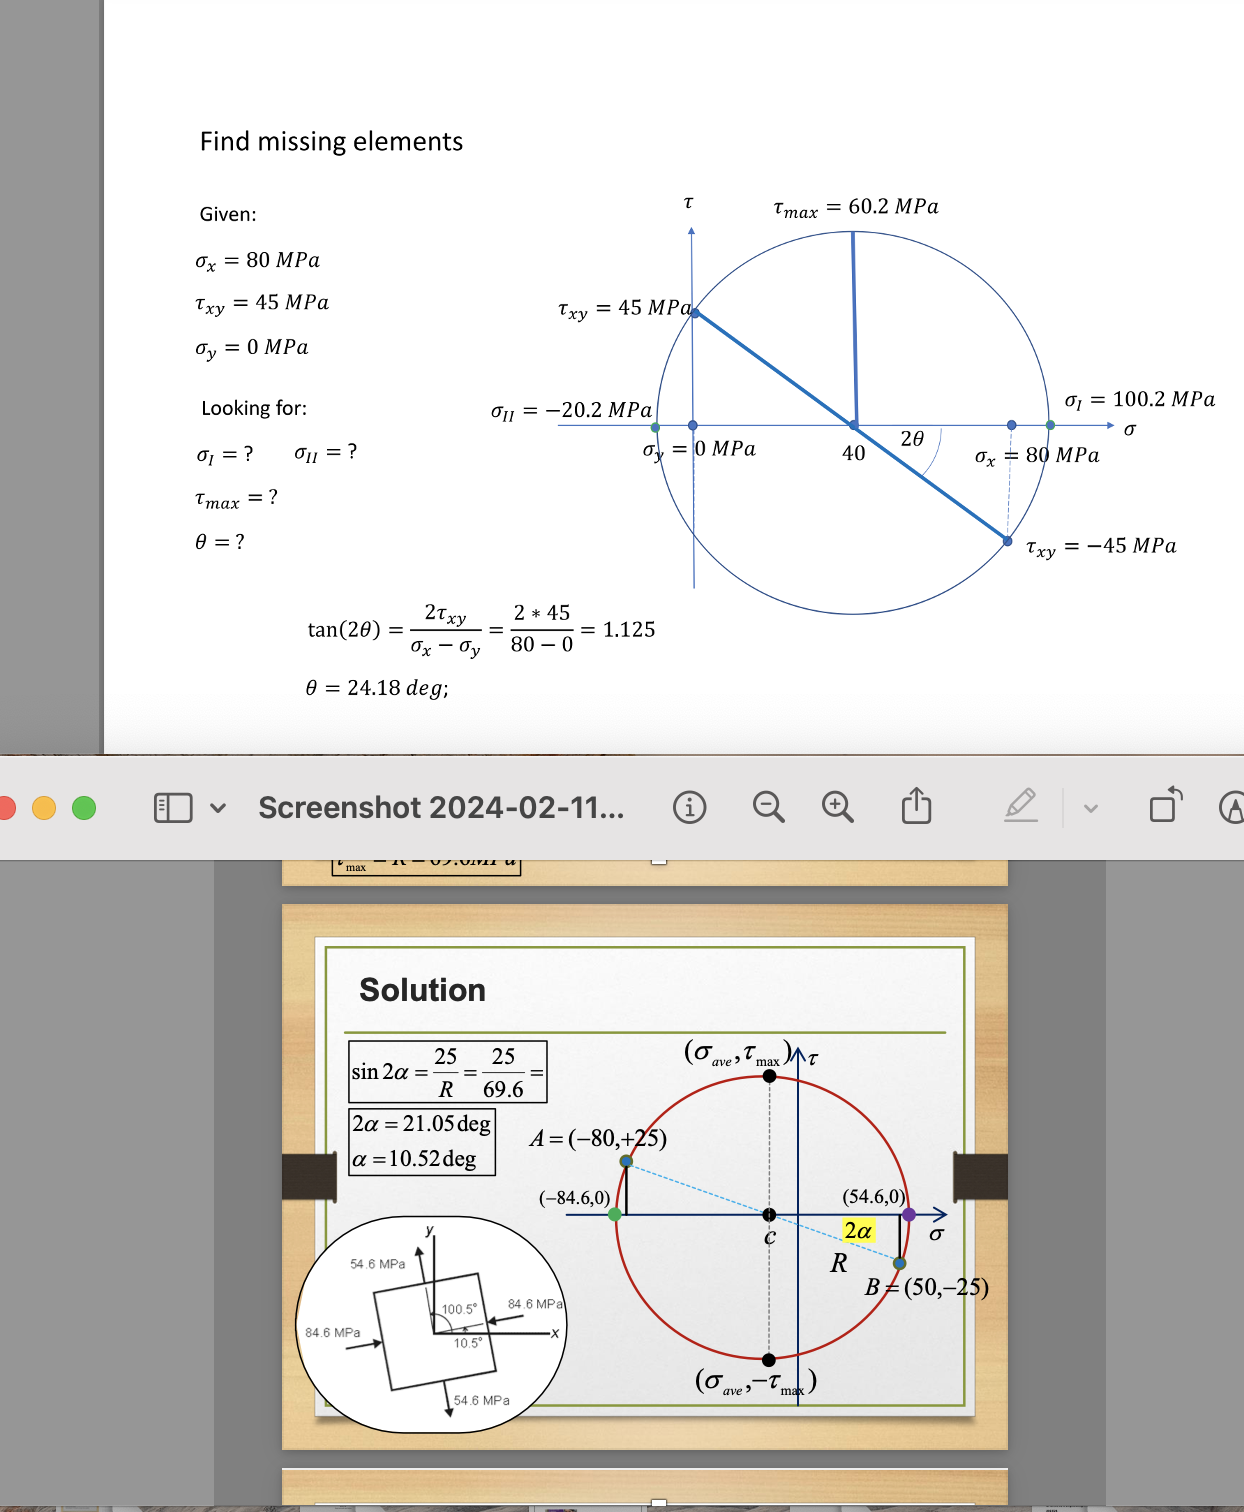Zoom out using the magnifier-minus icon
1244x1512 pixels.
tap(769, 807)
